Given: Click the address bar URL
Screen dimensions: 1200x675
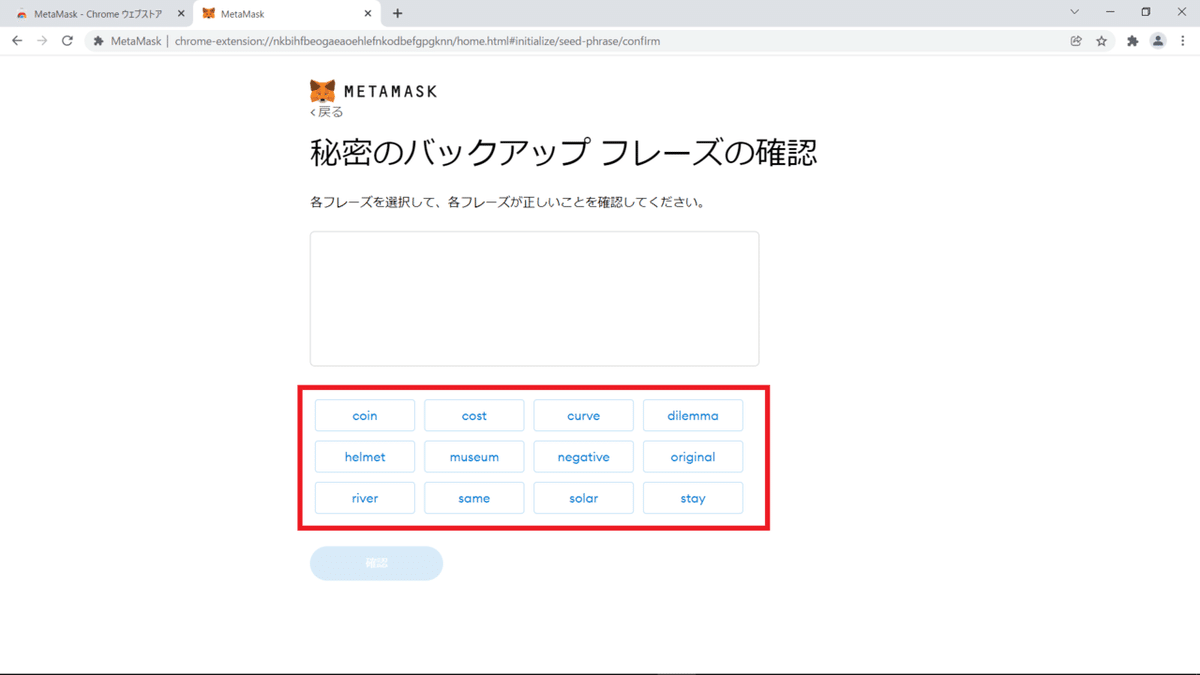Looking at the screenshot, I should click(x=417, y=41).
